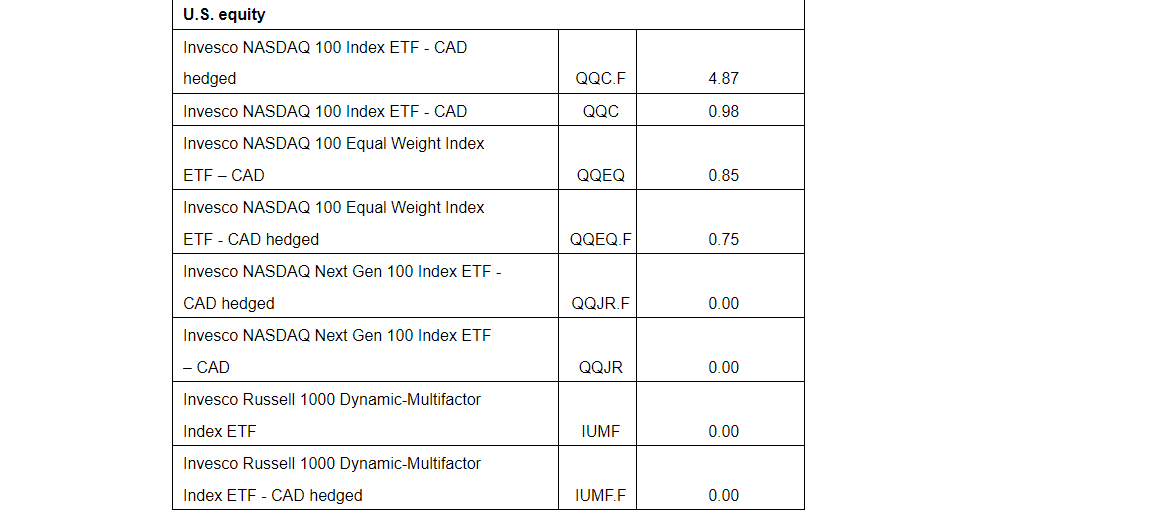Select the QQC ticker symbol

click(601, 111)
